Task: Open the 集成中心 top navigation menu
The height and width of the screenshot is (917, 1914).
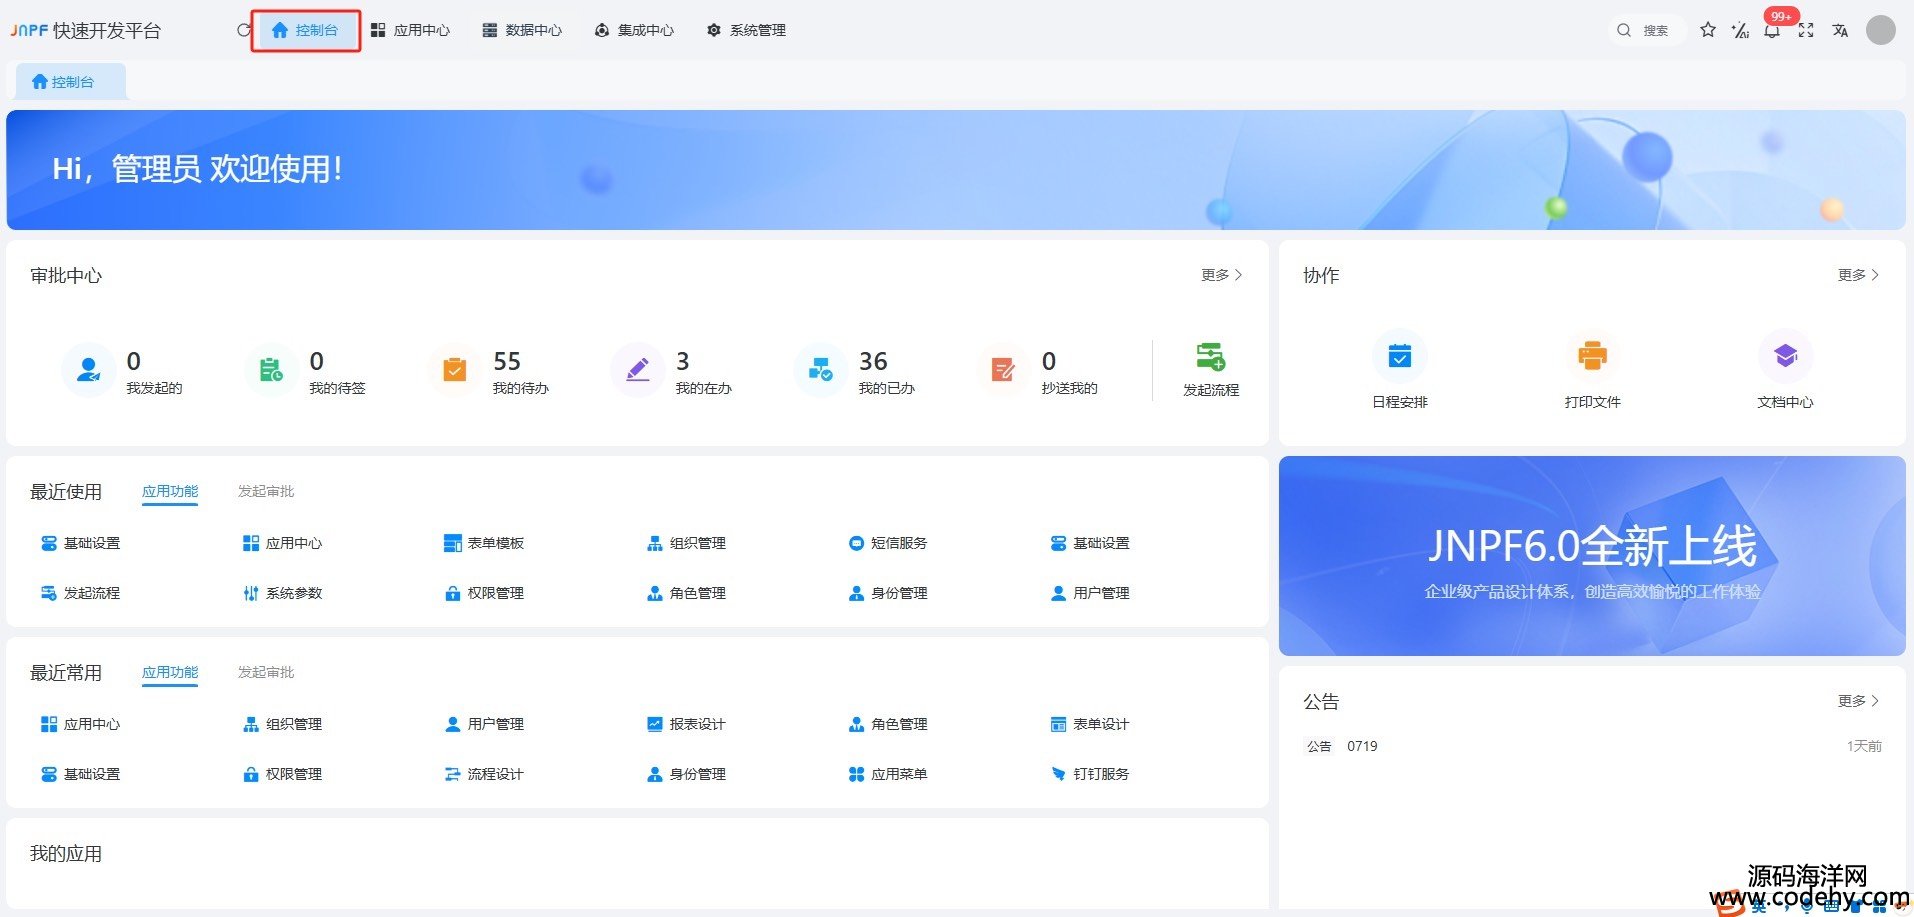Action: [634, 30]
